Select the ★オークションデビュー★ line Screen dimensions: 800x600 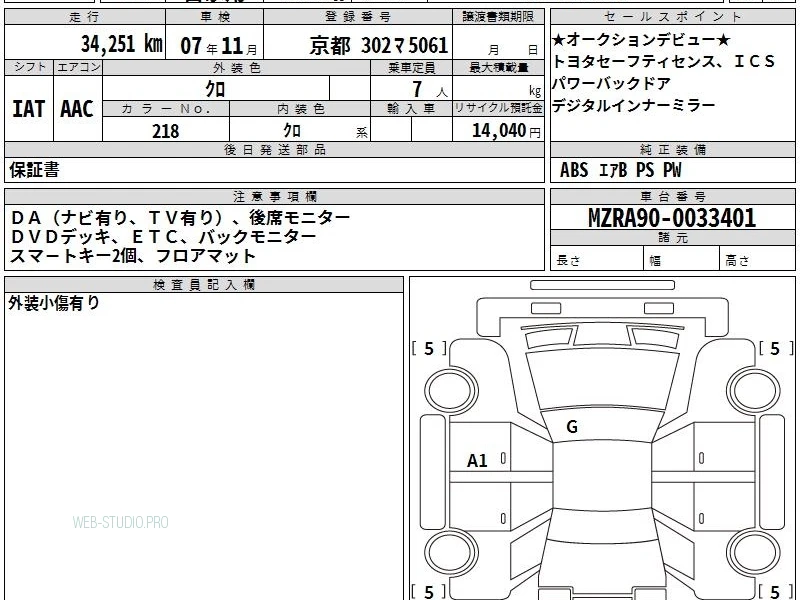[641, 40]
